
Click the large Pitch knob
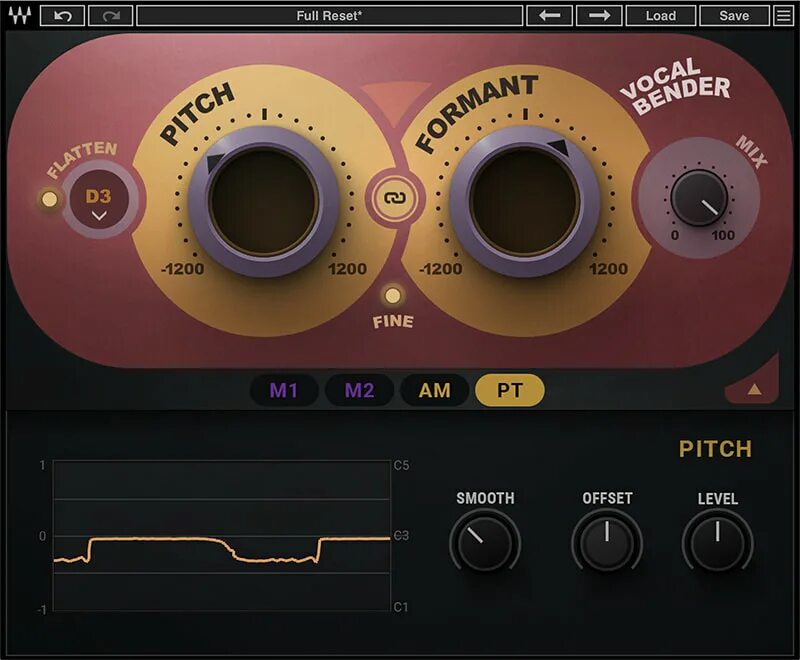point(264,200)
